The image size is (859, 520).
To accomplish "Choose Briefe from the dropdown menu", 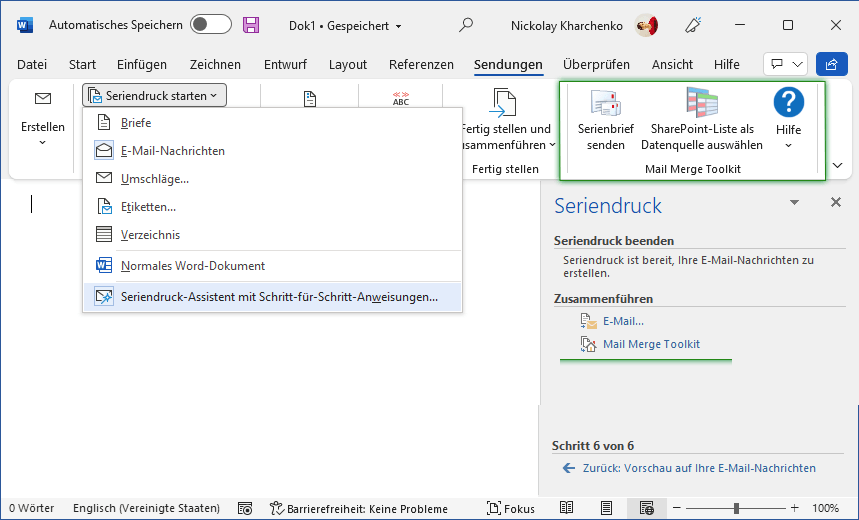I will click(272, 123).
